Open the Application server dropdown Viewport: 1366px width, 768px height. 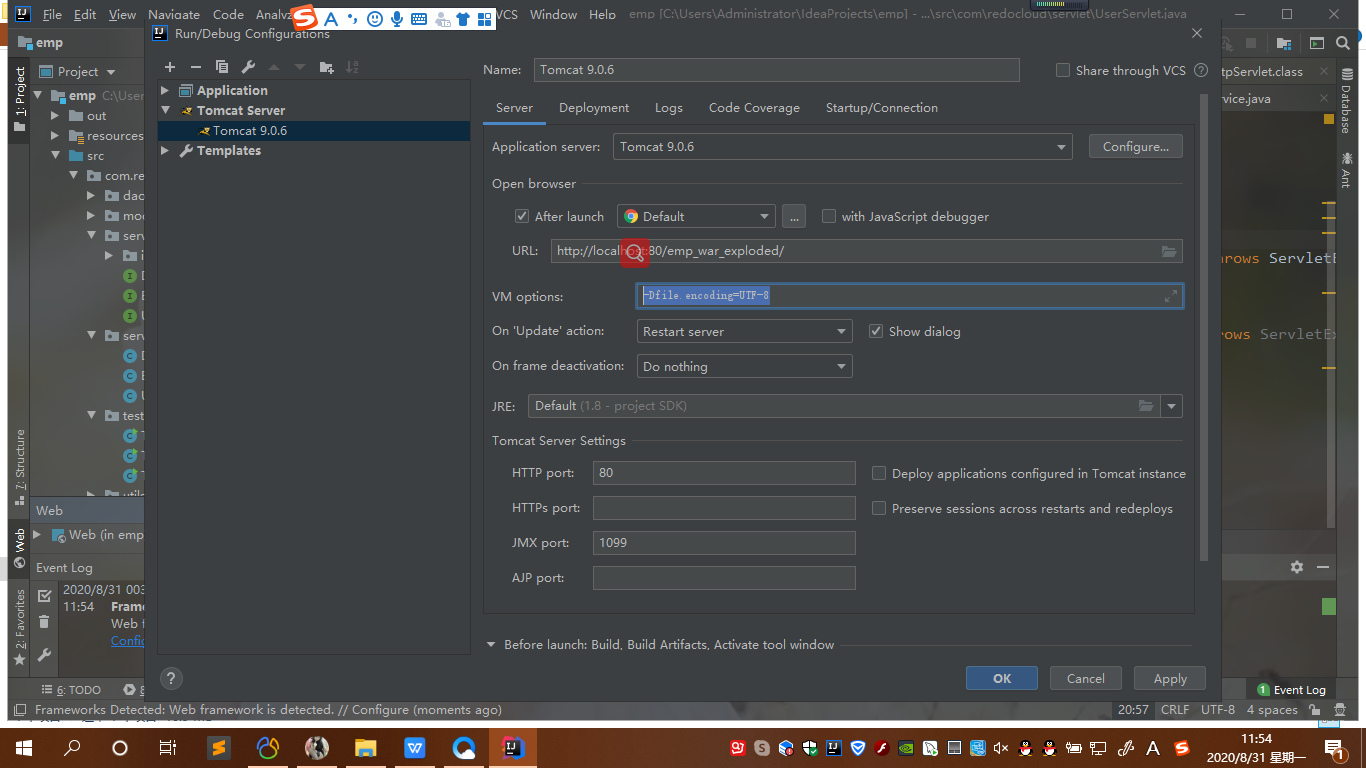tap(843, 146)
